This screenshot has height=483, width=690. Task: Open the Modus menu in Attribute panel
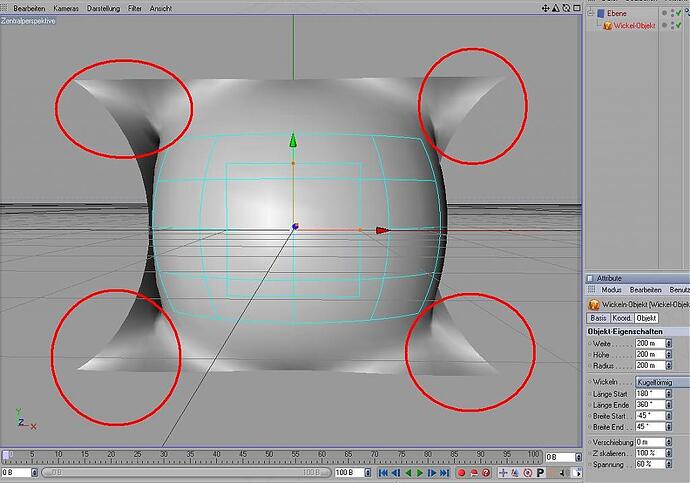pos(611,290)
